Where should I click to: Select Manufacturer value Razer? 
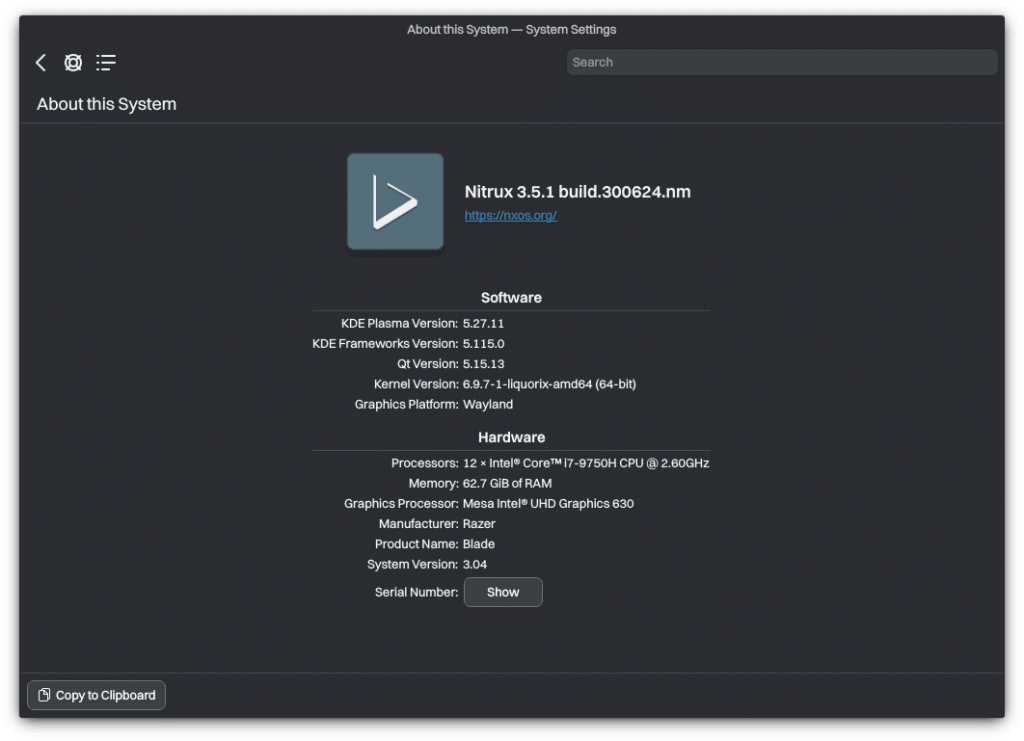pyautogui.click(x=479, y=524)
